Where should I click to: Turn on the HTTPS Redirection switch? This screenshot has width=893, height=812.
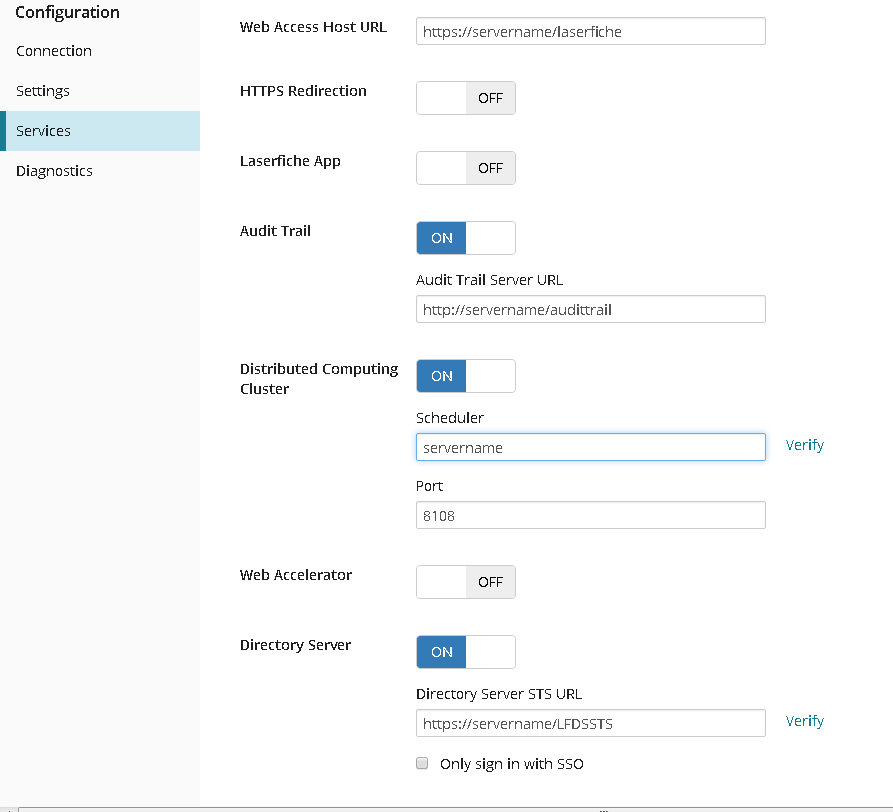(466, 98)
